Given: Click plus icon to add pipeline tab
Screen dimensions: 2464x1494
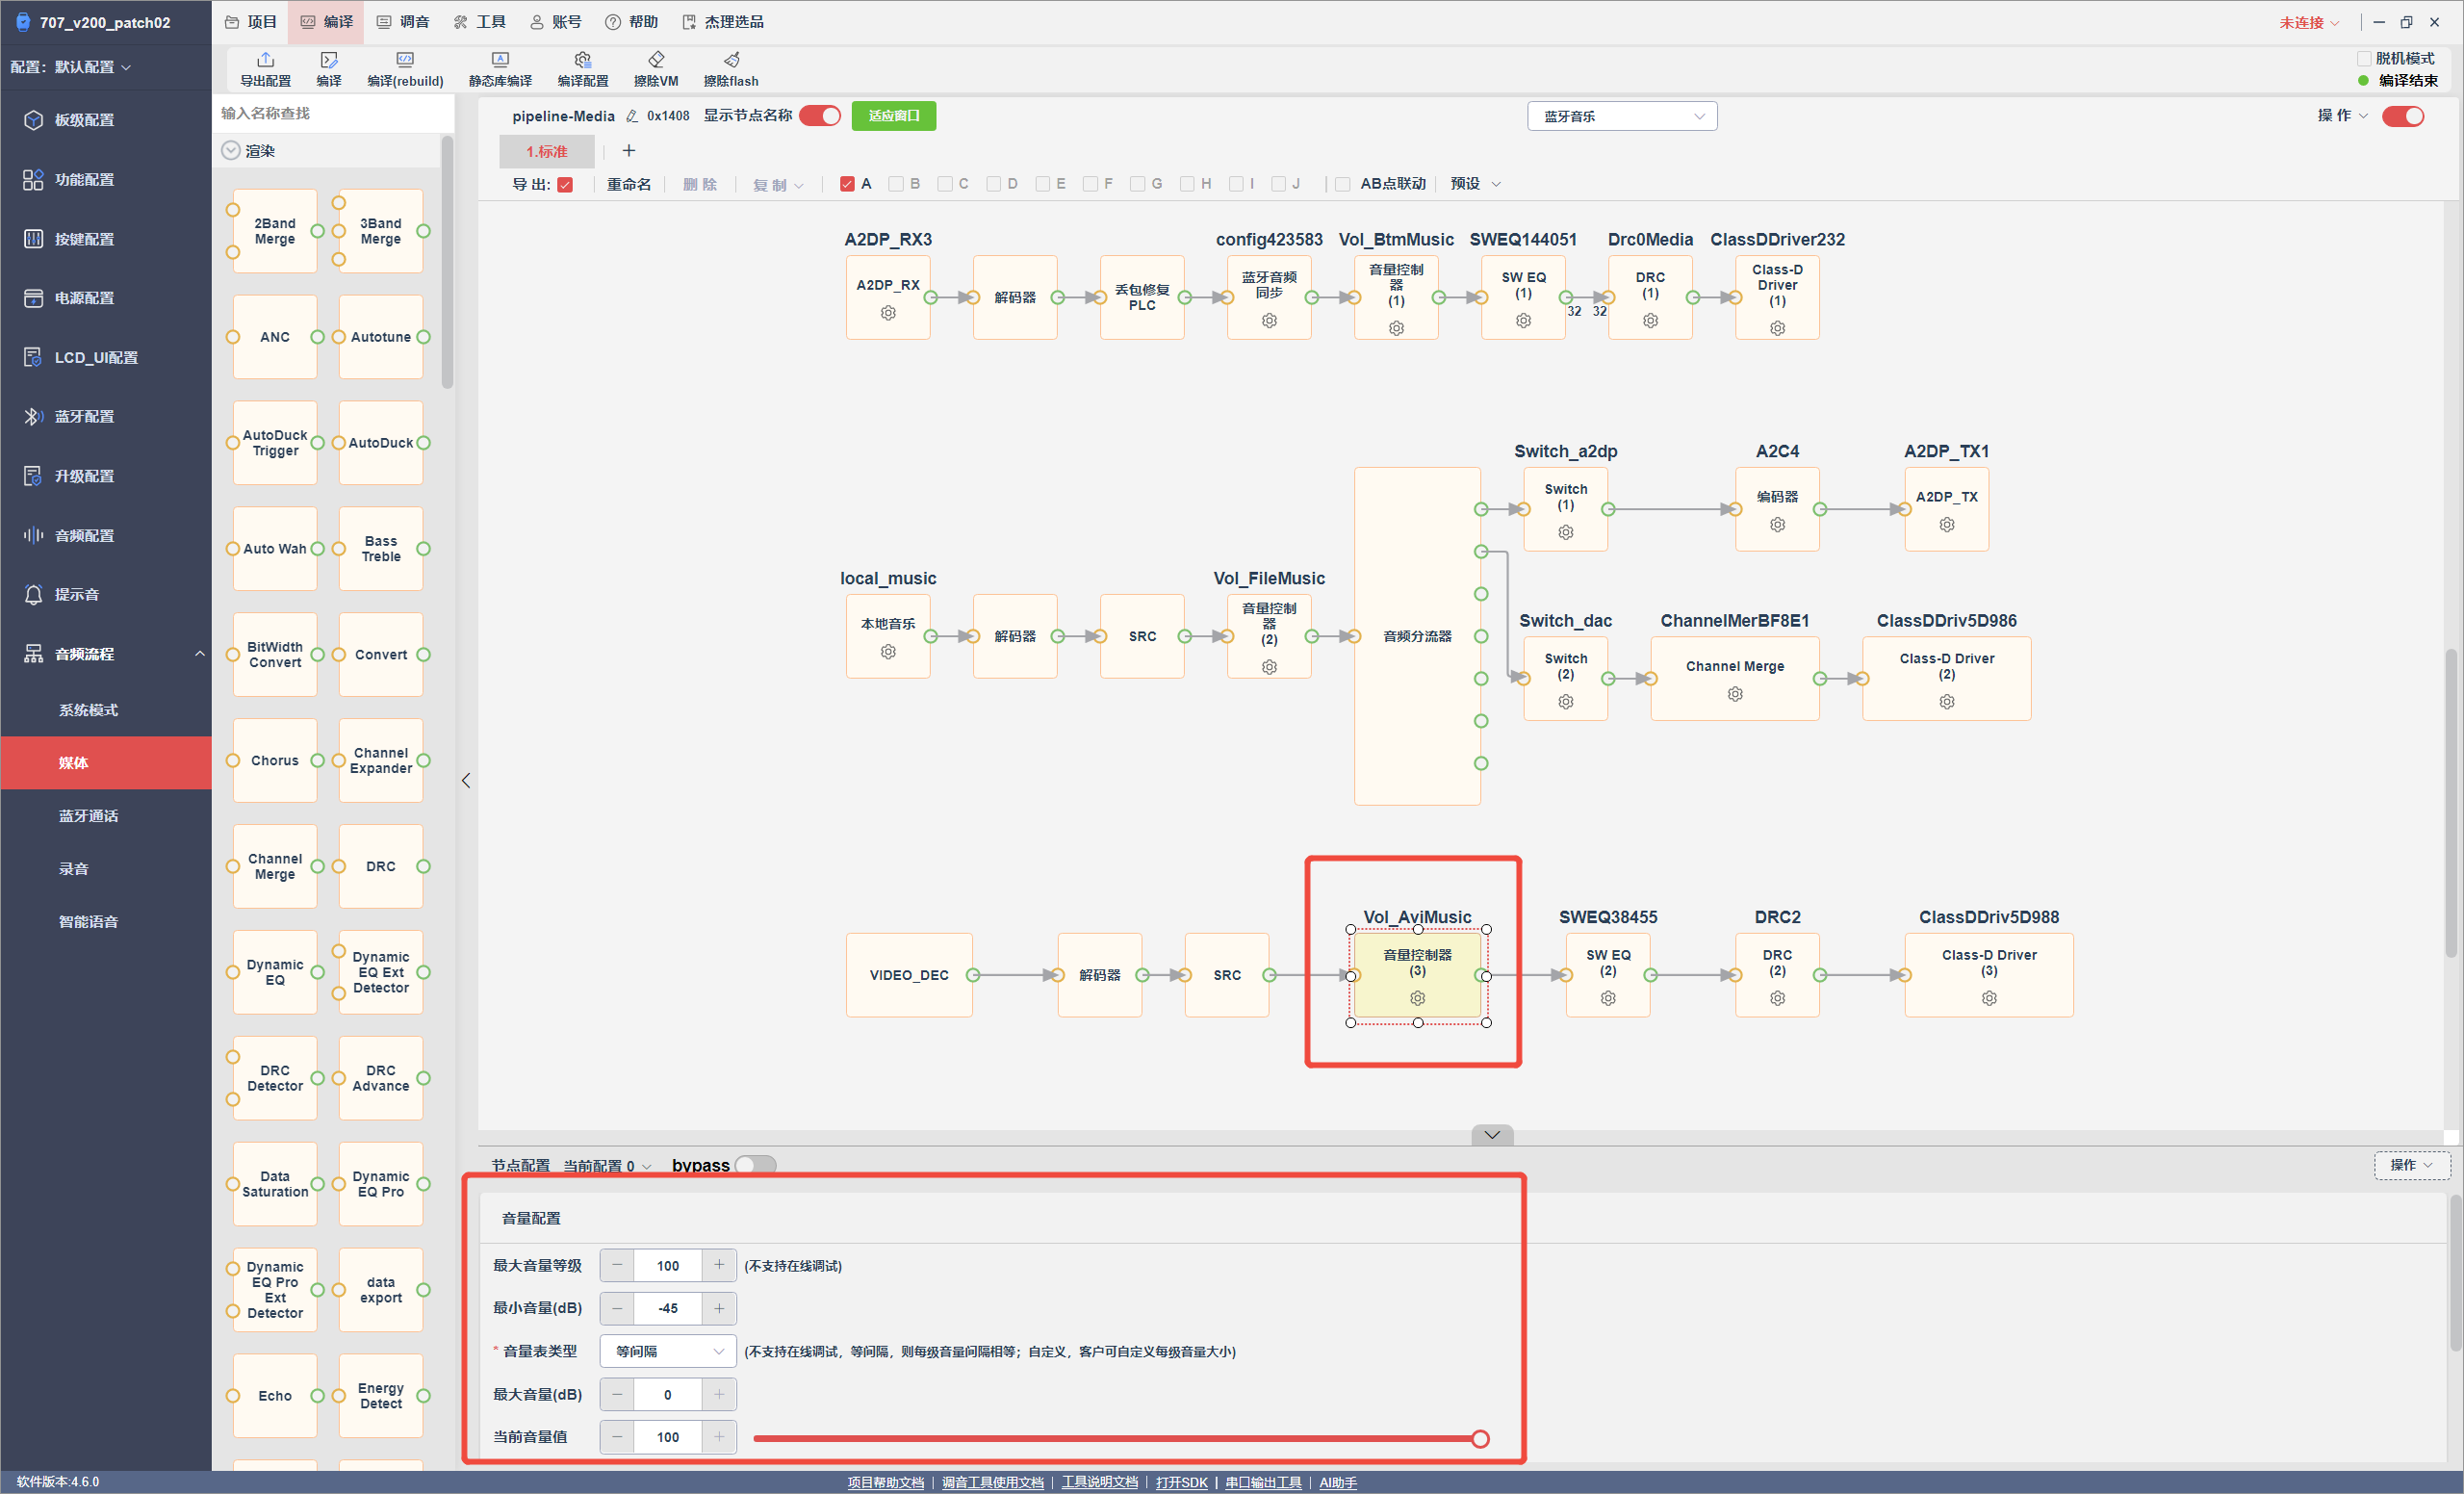Looking at the screenshot, I should coord(629,151).
